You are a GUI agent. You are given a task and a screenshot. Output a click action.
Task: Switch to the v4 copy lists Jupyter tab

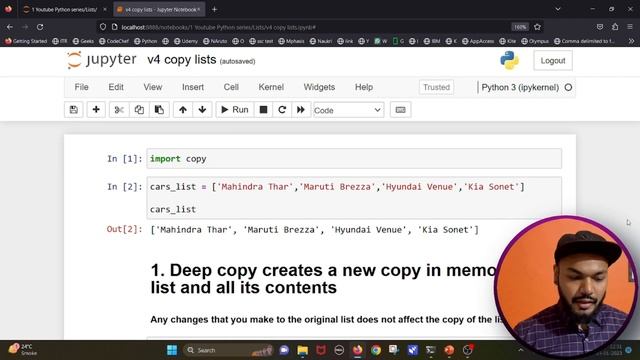click(160, 9)
